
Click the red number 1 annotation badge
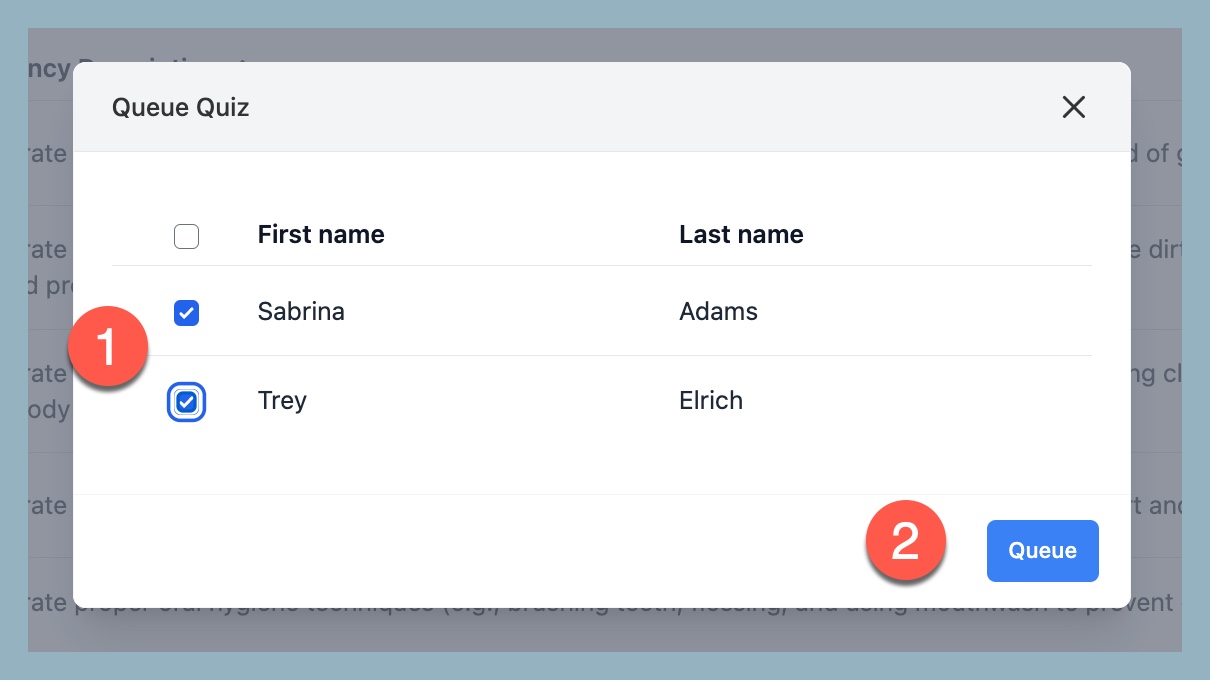[108, 348]
